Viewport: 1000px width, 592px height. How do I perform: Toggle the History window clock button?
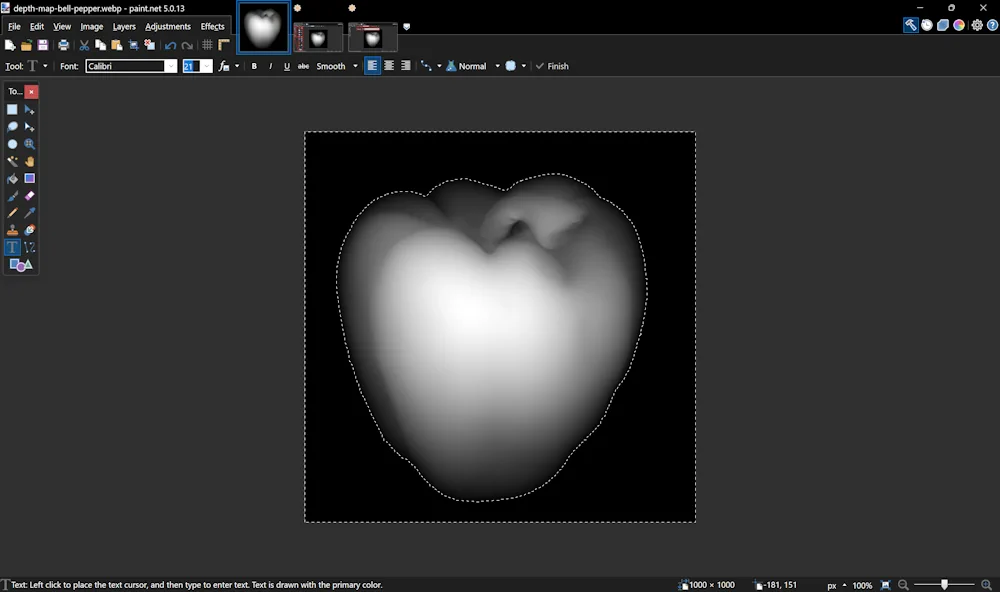click(x=927, y=26)
